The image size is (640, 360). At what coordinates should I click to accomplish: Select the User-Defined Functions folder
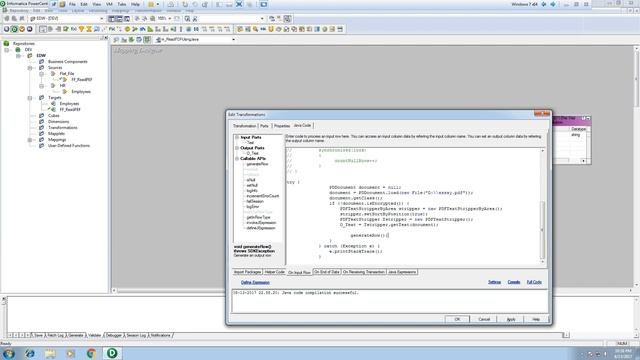69,146
